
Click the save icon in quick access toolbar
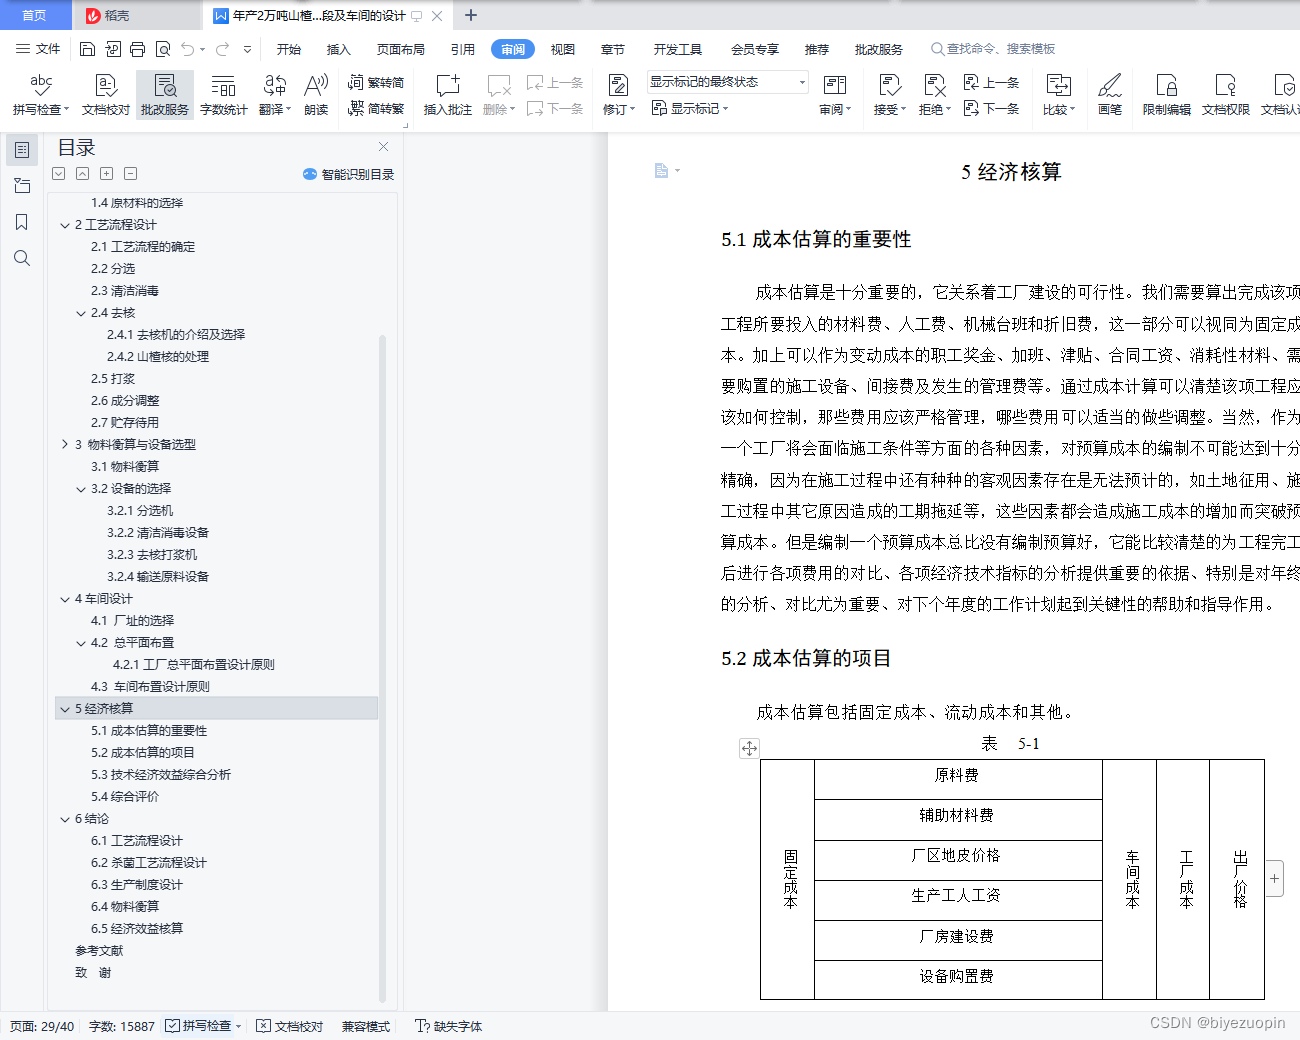tap(87, 49)
